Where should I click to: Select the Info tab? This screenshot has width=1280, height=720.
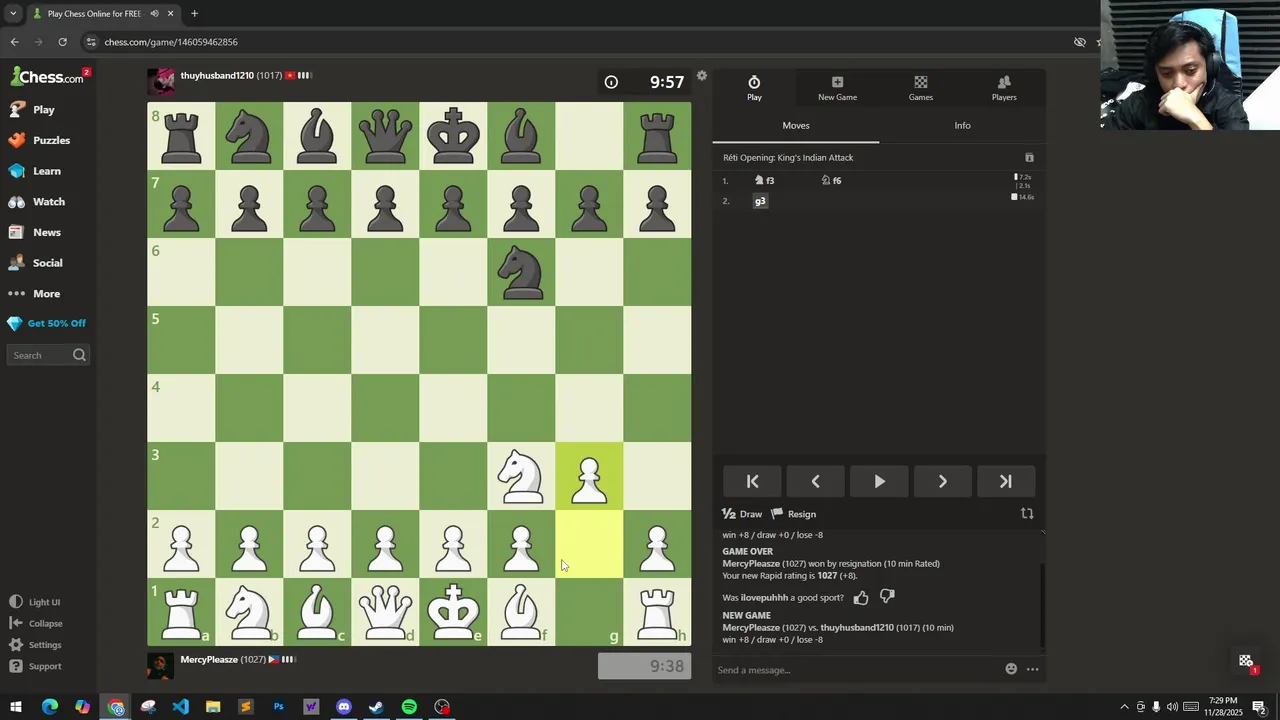962,125
